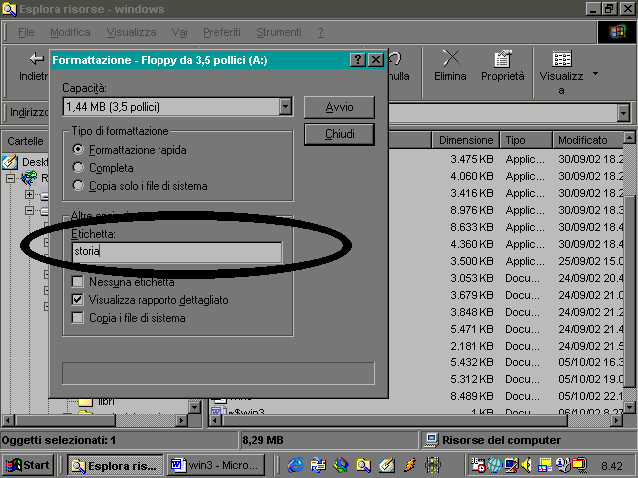Image resolution: width=638 pixels, height=478 pixels.
Task: Click the volume speaker icon in the tray
Action: coord(527,465)
